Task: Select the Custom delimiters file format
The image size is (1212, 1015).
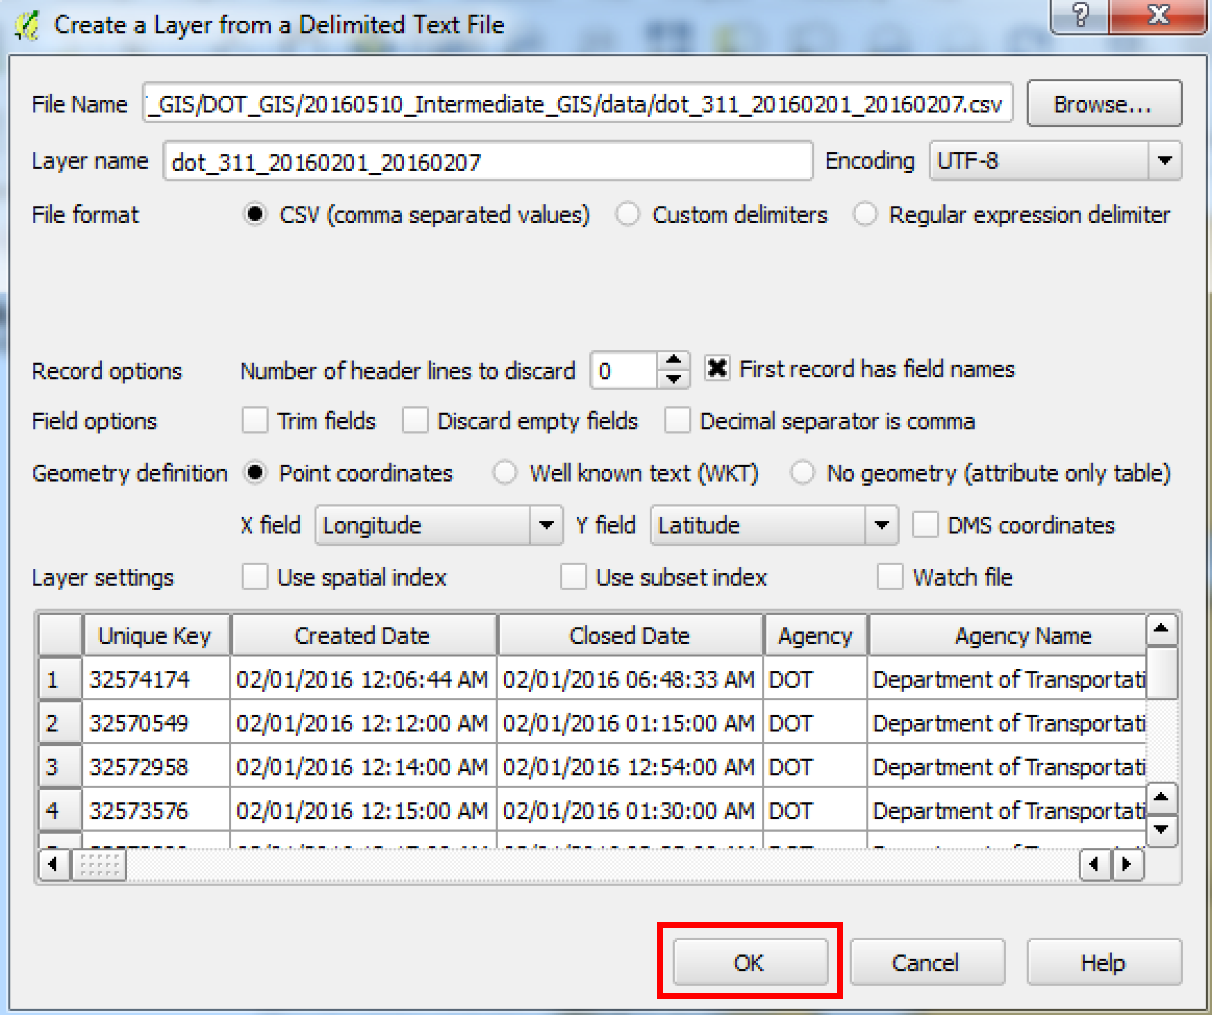Action: (628, 214)
